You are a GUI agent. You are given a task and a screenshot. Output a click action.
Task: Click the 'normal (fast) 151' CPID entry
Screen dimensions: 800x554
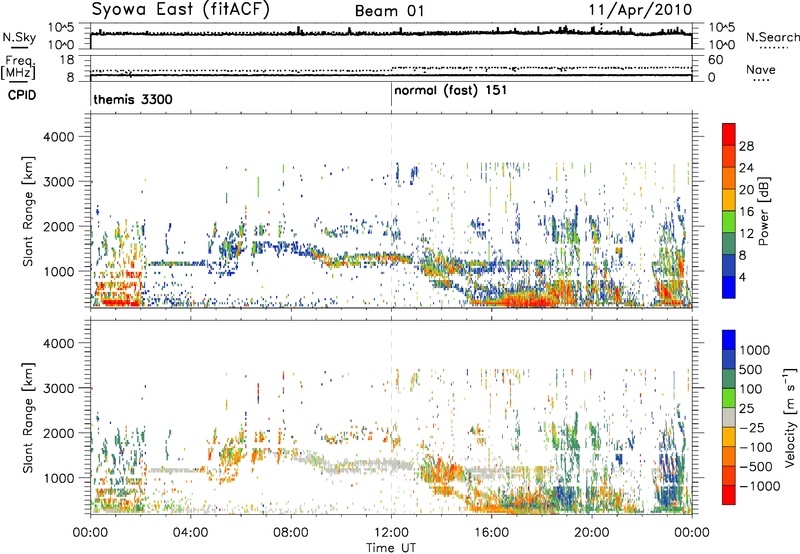point(451,91)
